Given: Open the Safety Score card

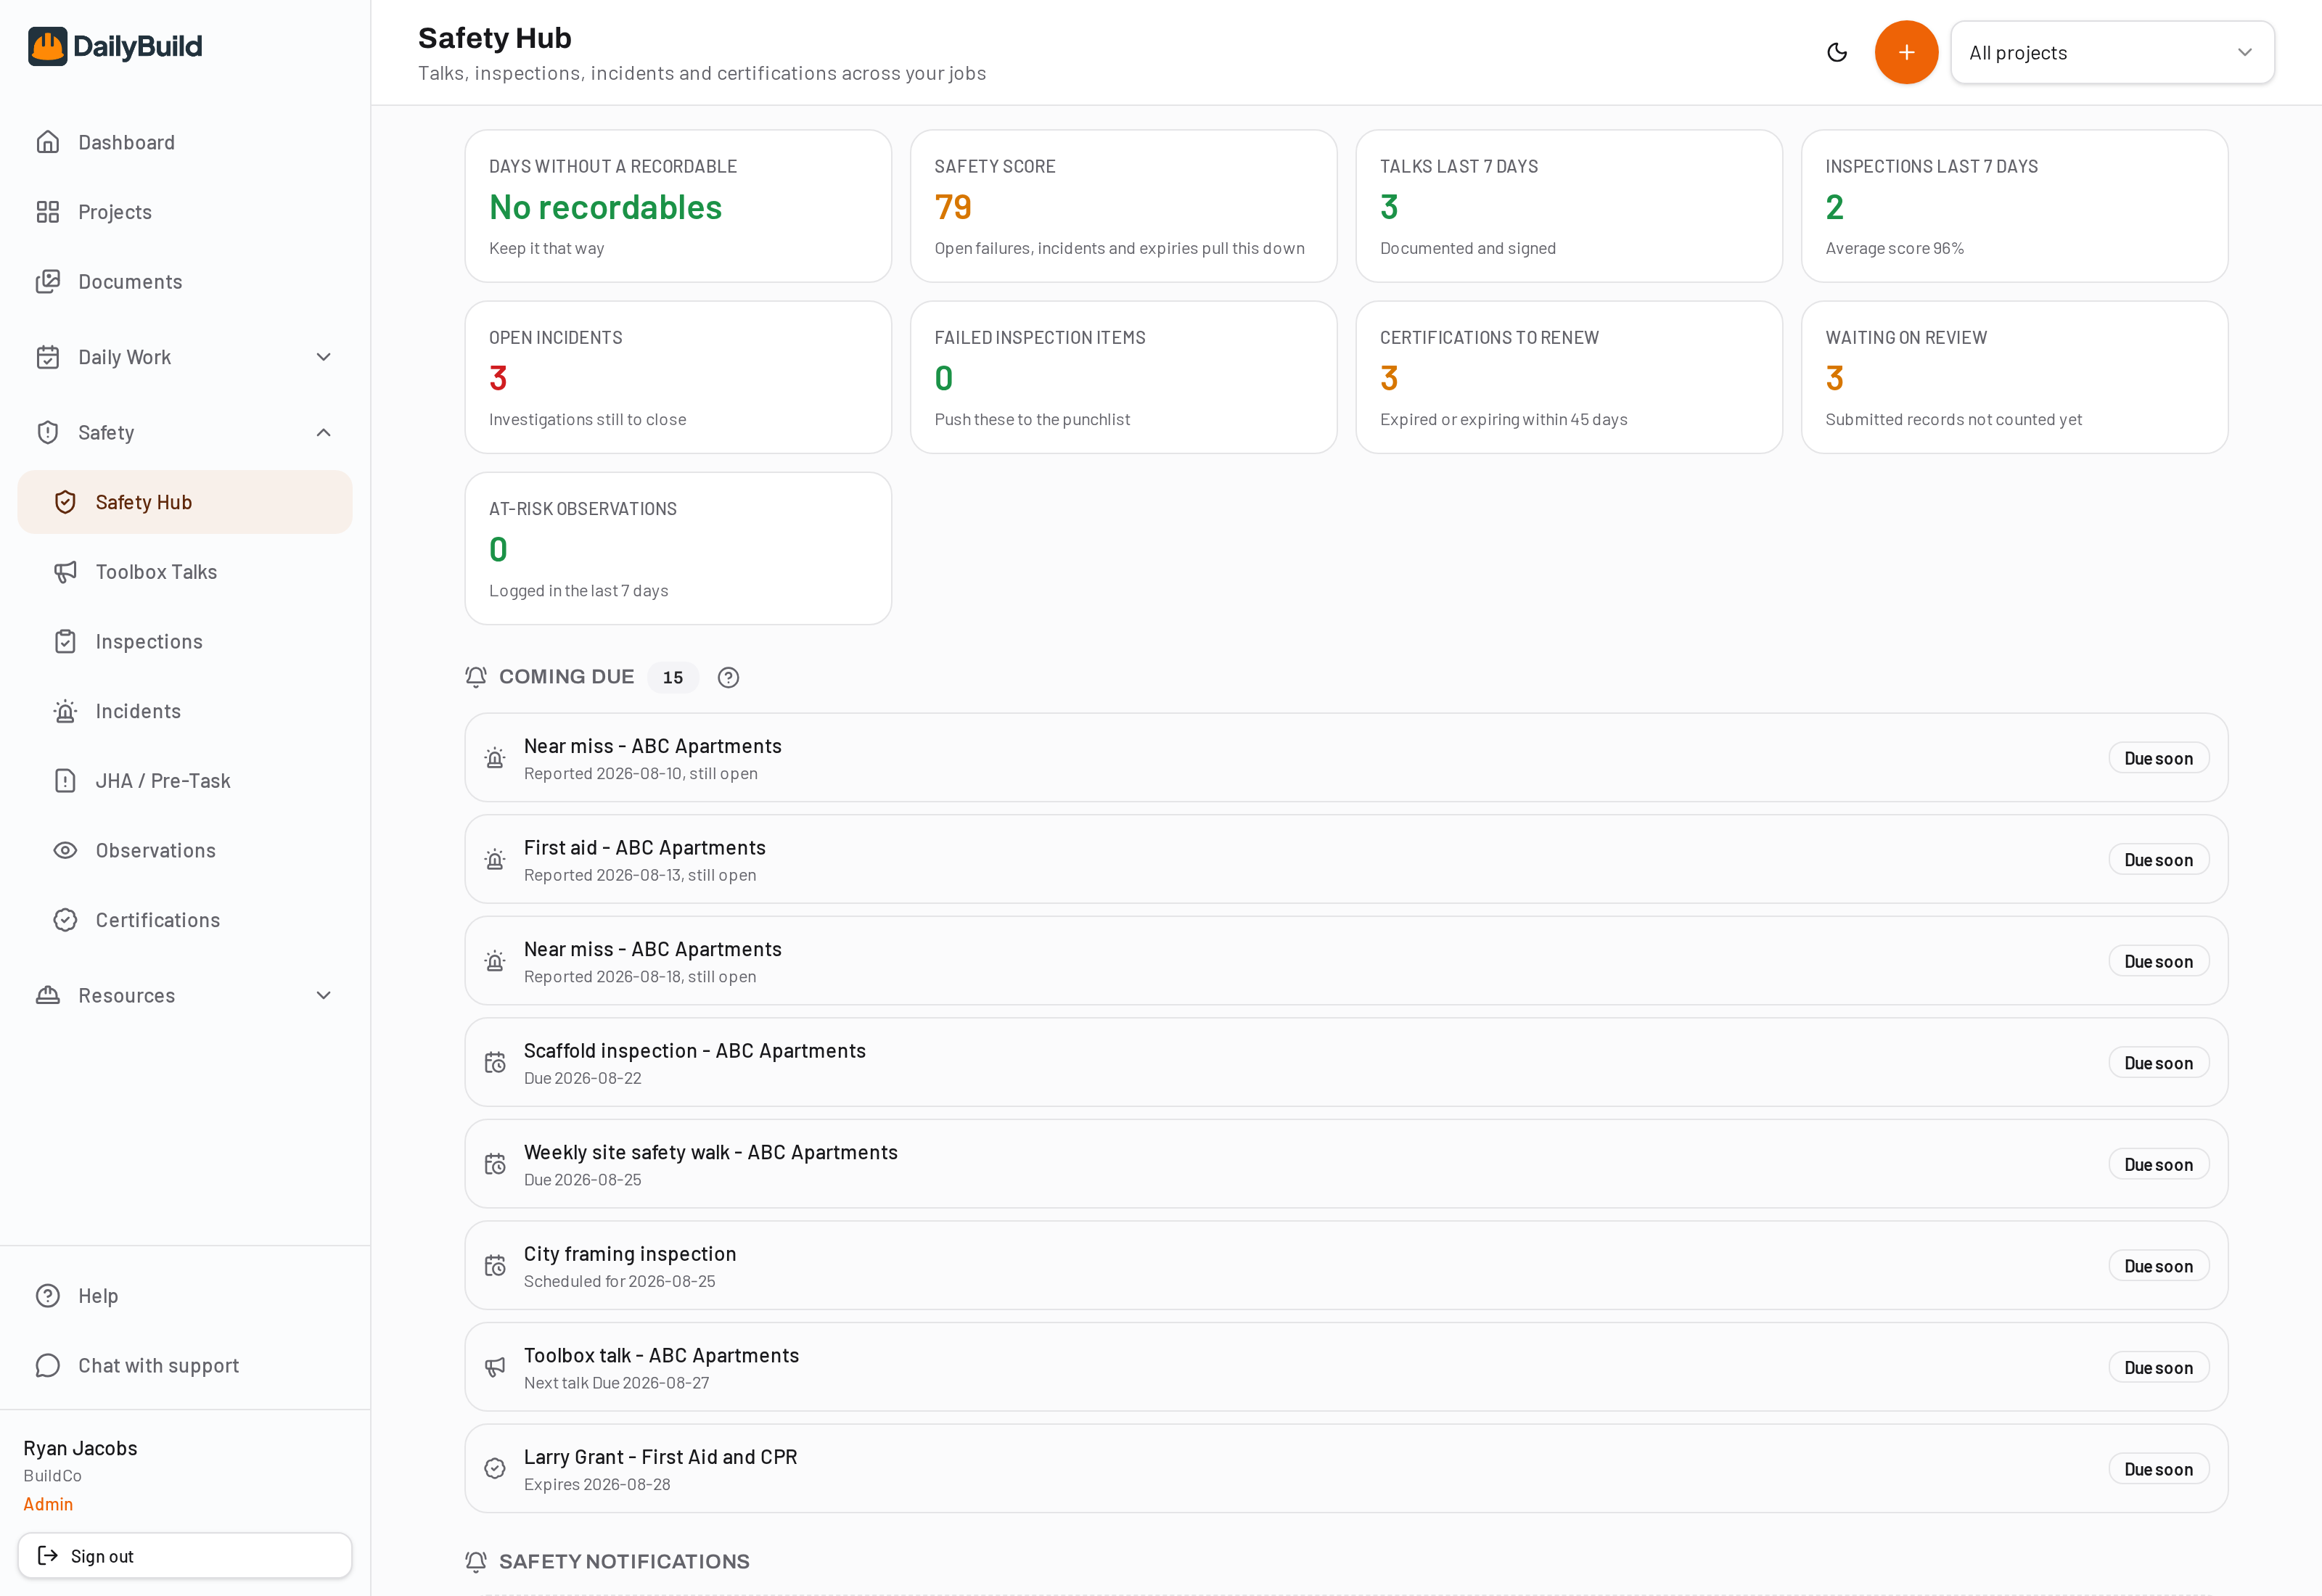Looking at the screenshot, I should click(x=1123, y=206).
